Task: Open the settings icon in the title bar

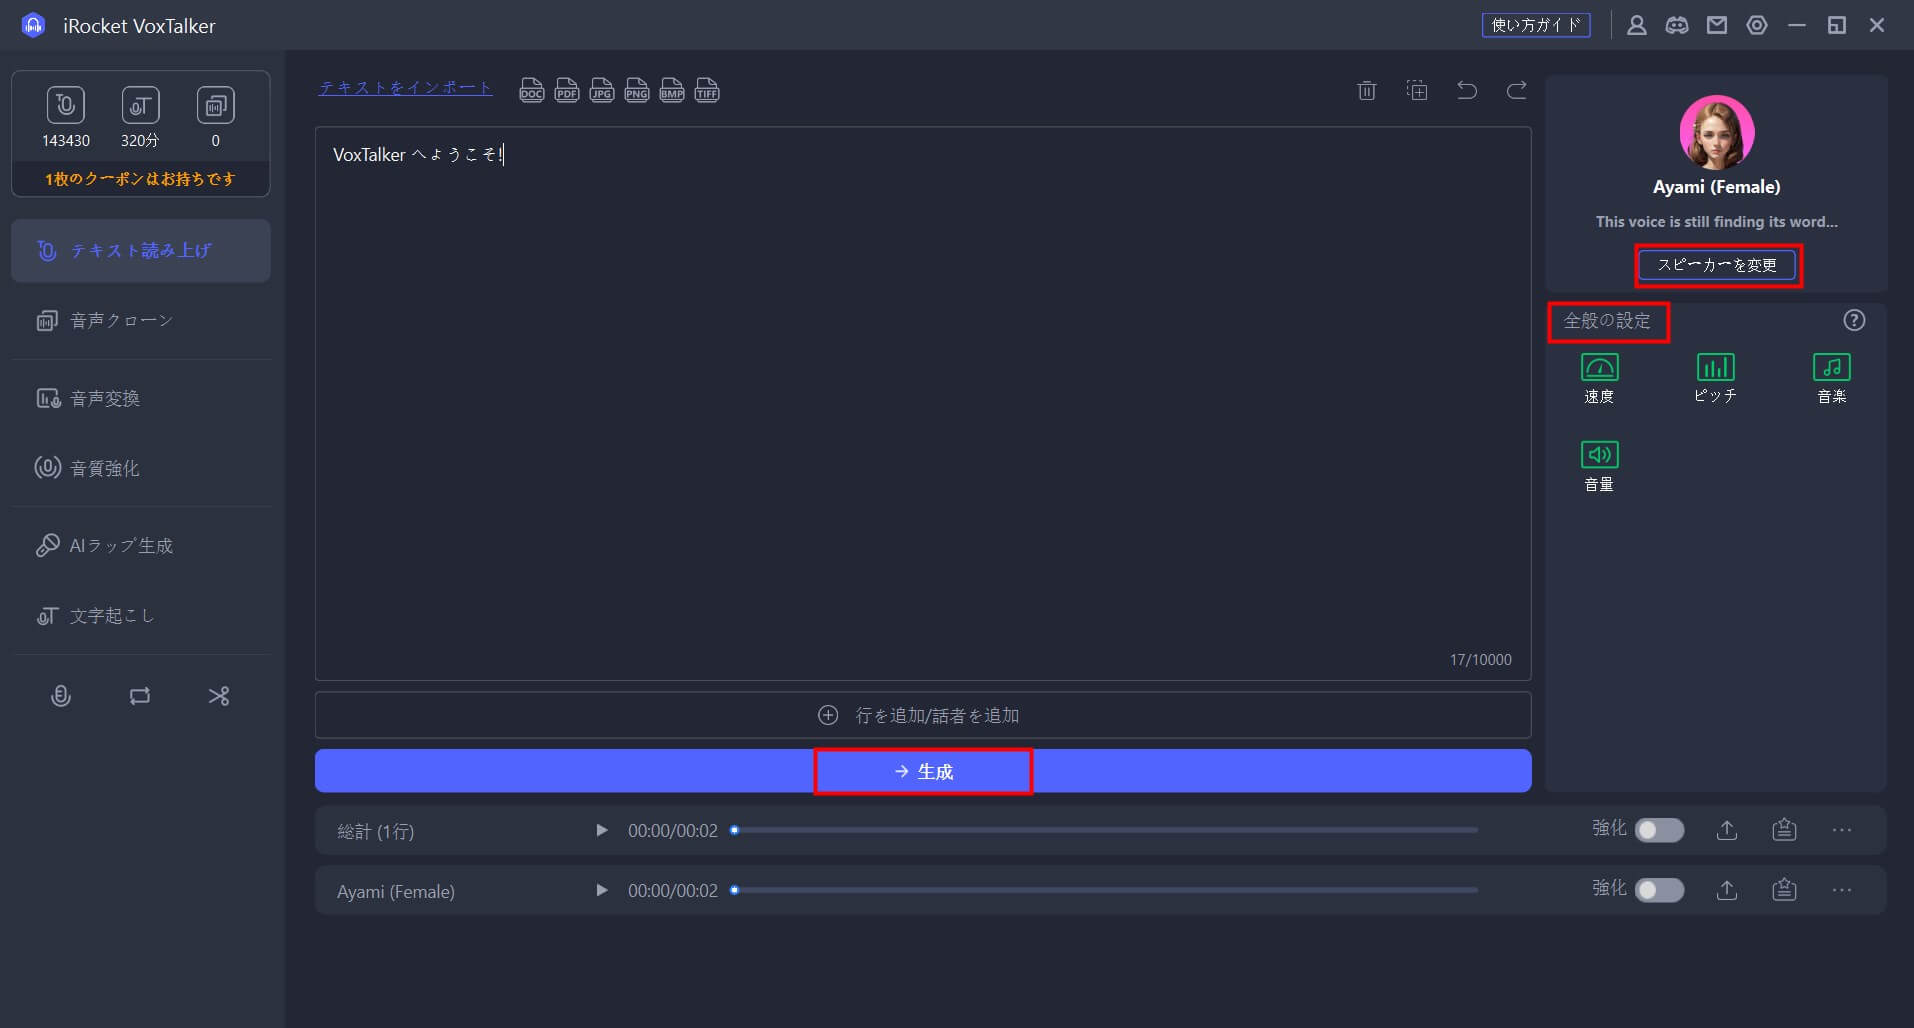Action: pos(1757,26)
